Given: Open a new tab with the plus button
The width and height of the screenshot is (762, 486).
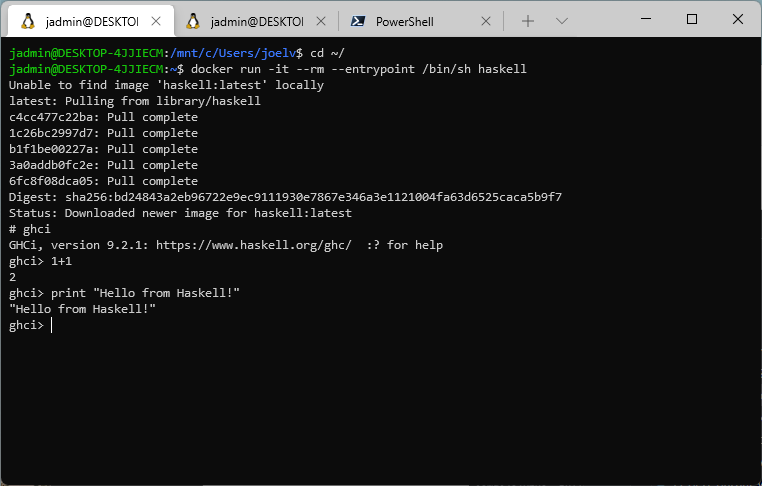Looking at the screenshot, I should [x=527, y=21].
